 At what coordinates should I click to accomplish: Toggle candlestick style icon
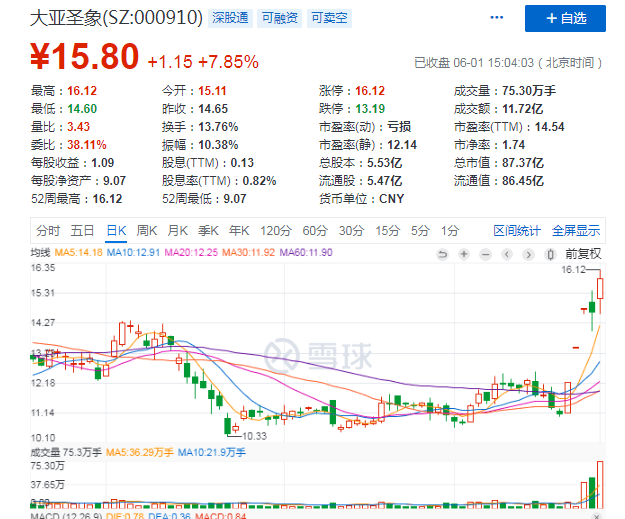click(550, 254)
